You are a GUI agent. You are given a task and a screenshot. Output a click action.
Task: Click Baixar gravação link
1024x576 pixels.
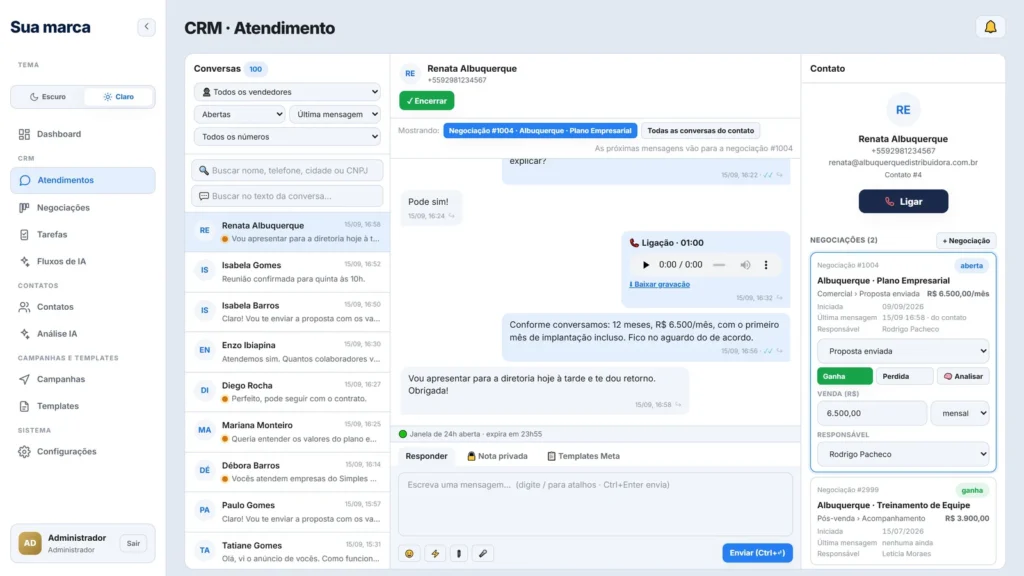pos(660,285)
